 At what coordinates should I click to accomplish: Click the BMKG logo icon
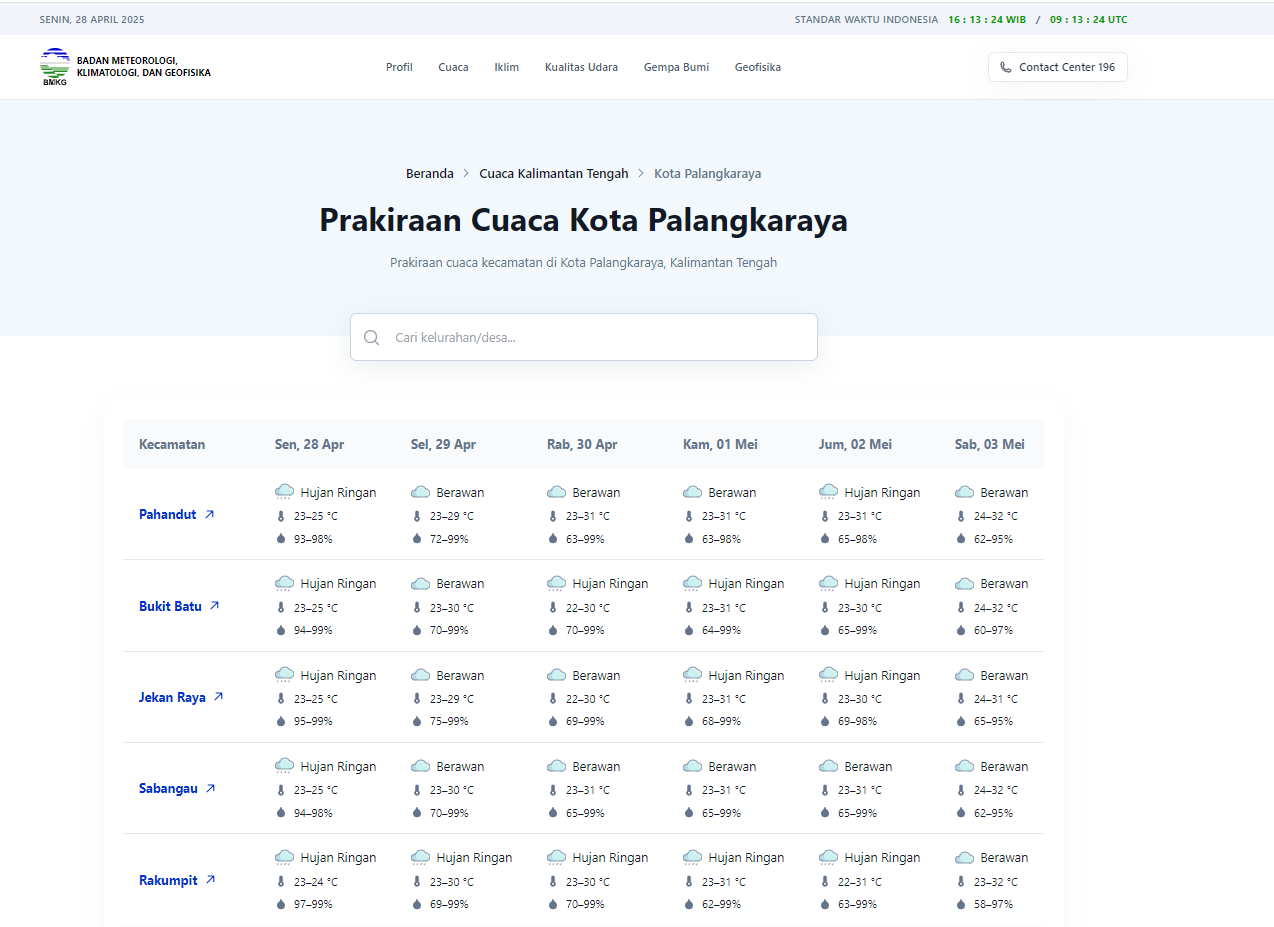(x=54, y=67)
